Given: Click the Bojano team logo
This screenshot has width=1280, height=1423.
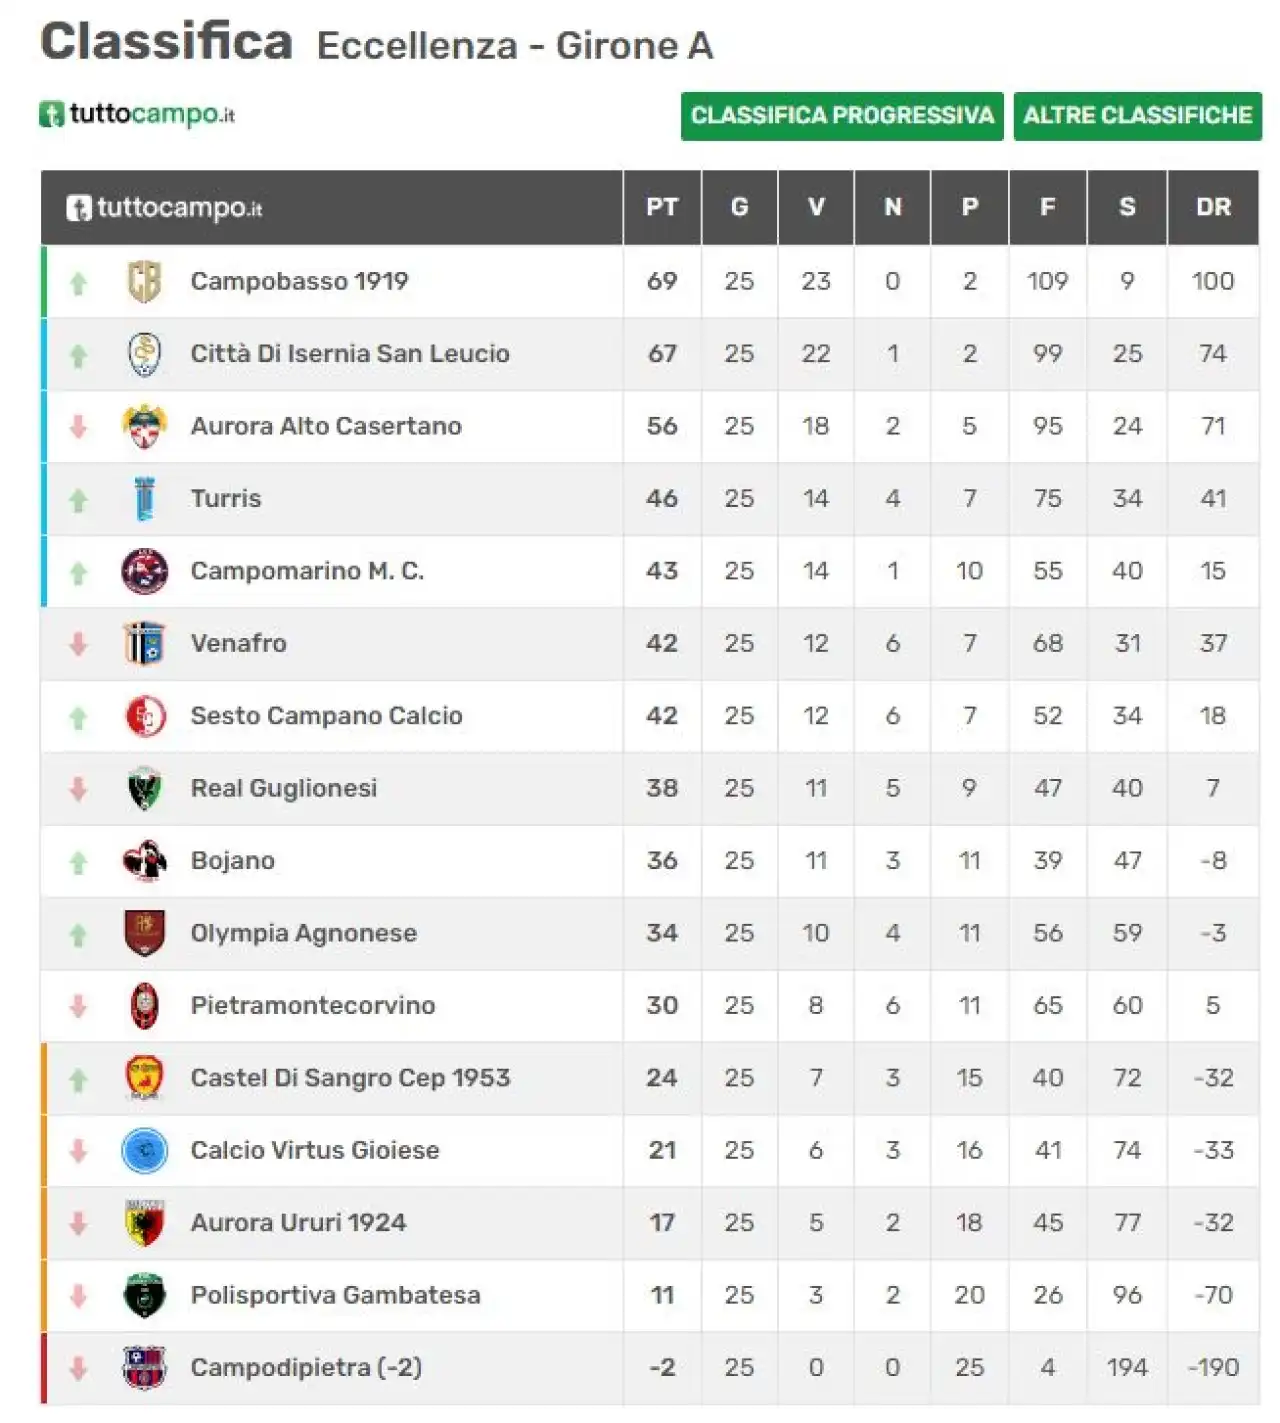Looking at the screenshot, I should tap(144, 860).
